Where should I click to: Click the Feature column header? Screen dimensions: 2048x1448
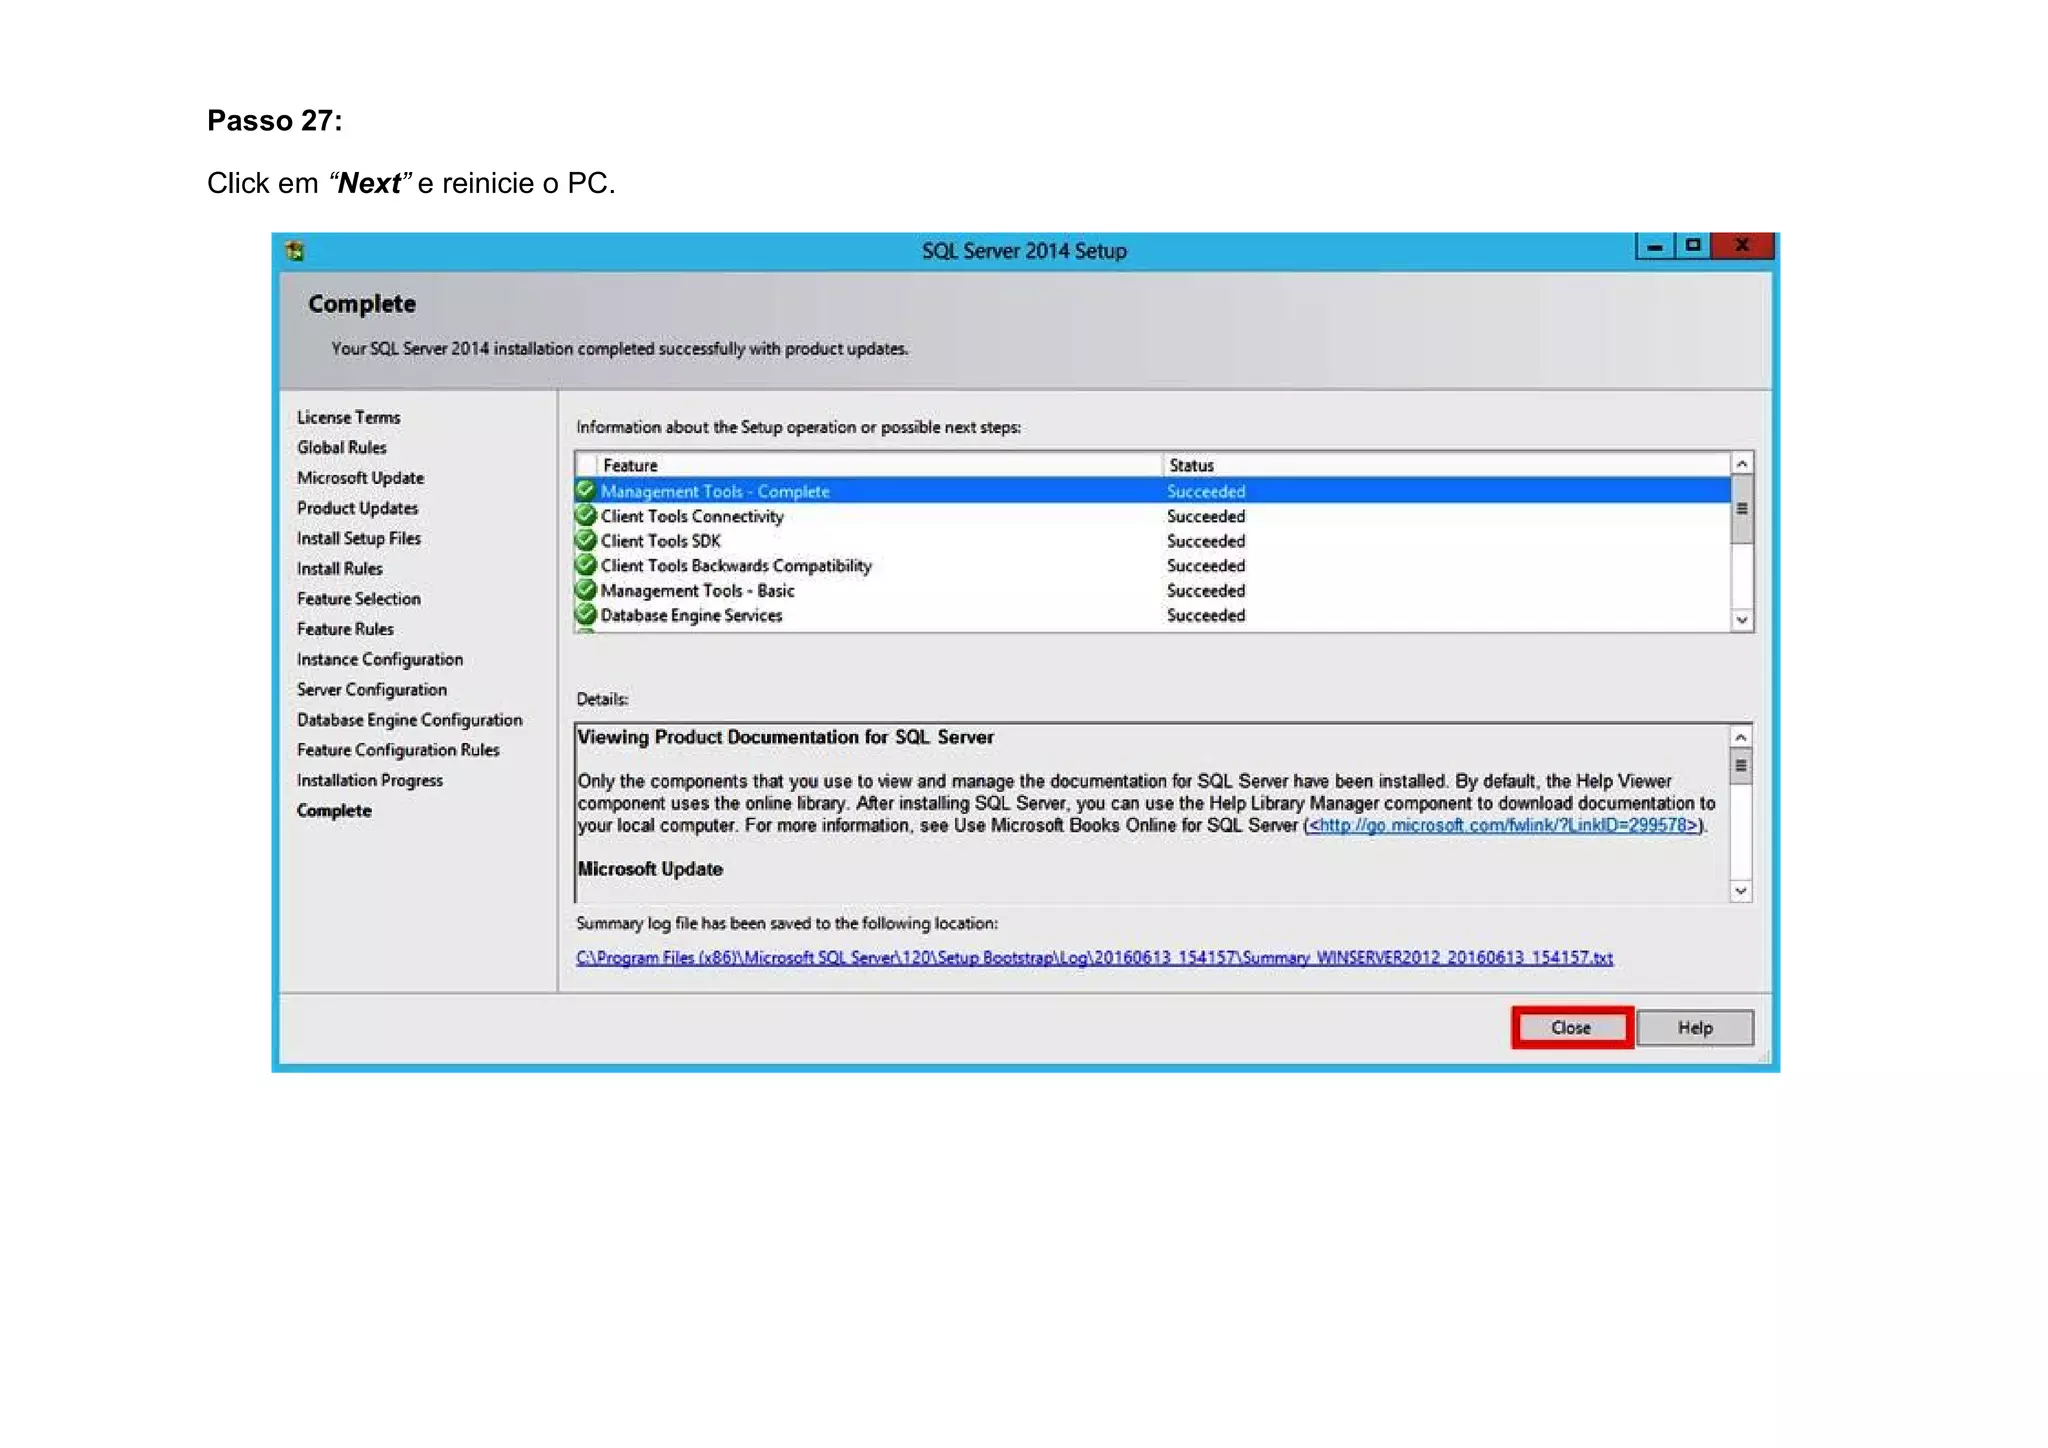click(880, 465)
